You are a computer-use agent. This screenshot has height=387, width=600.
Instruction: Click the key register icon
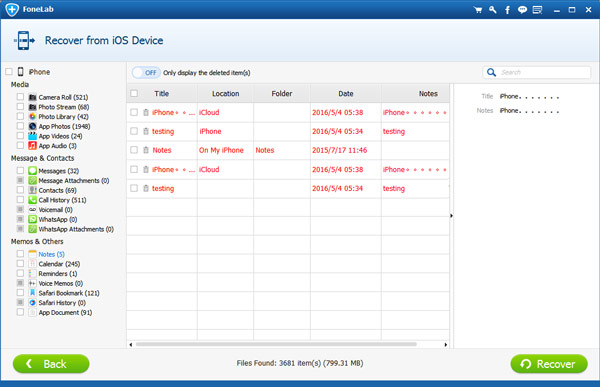pos(492,10)
